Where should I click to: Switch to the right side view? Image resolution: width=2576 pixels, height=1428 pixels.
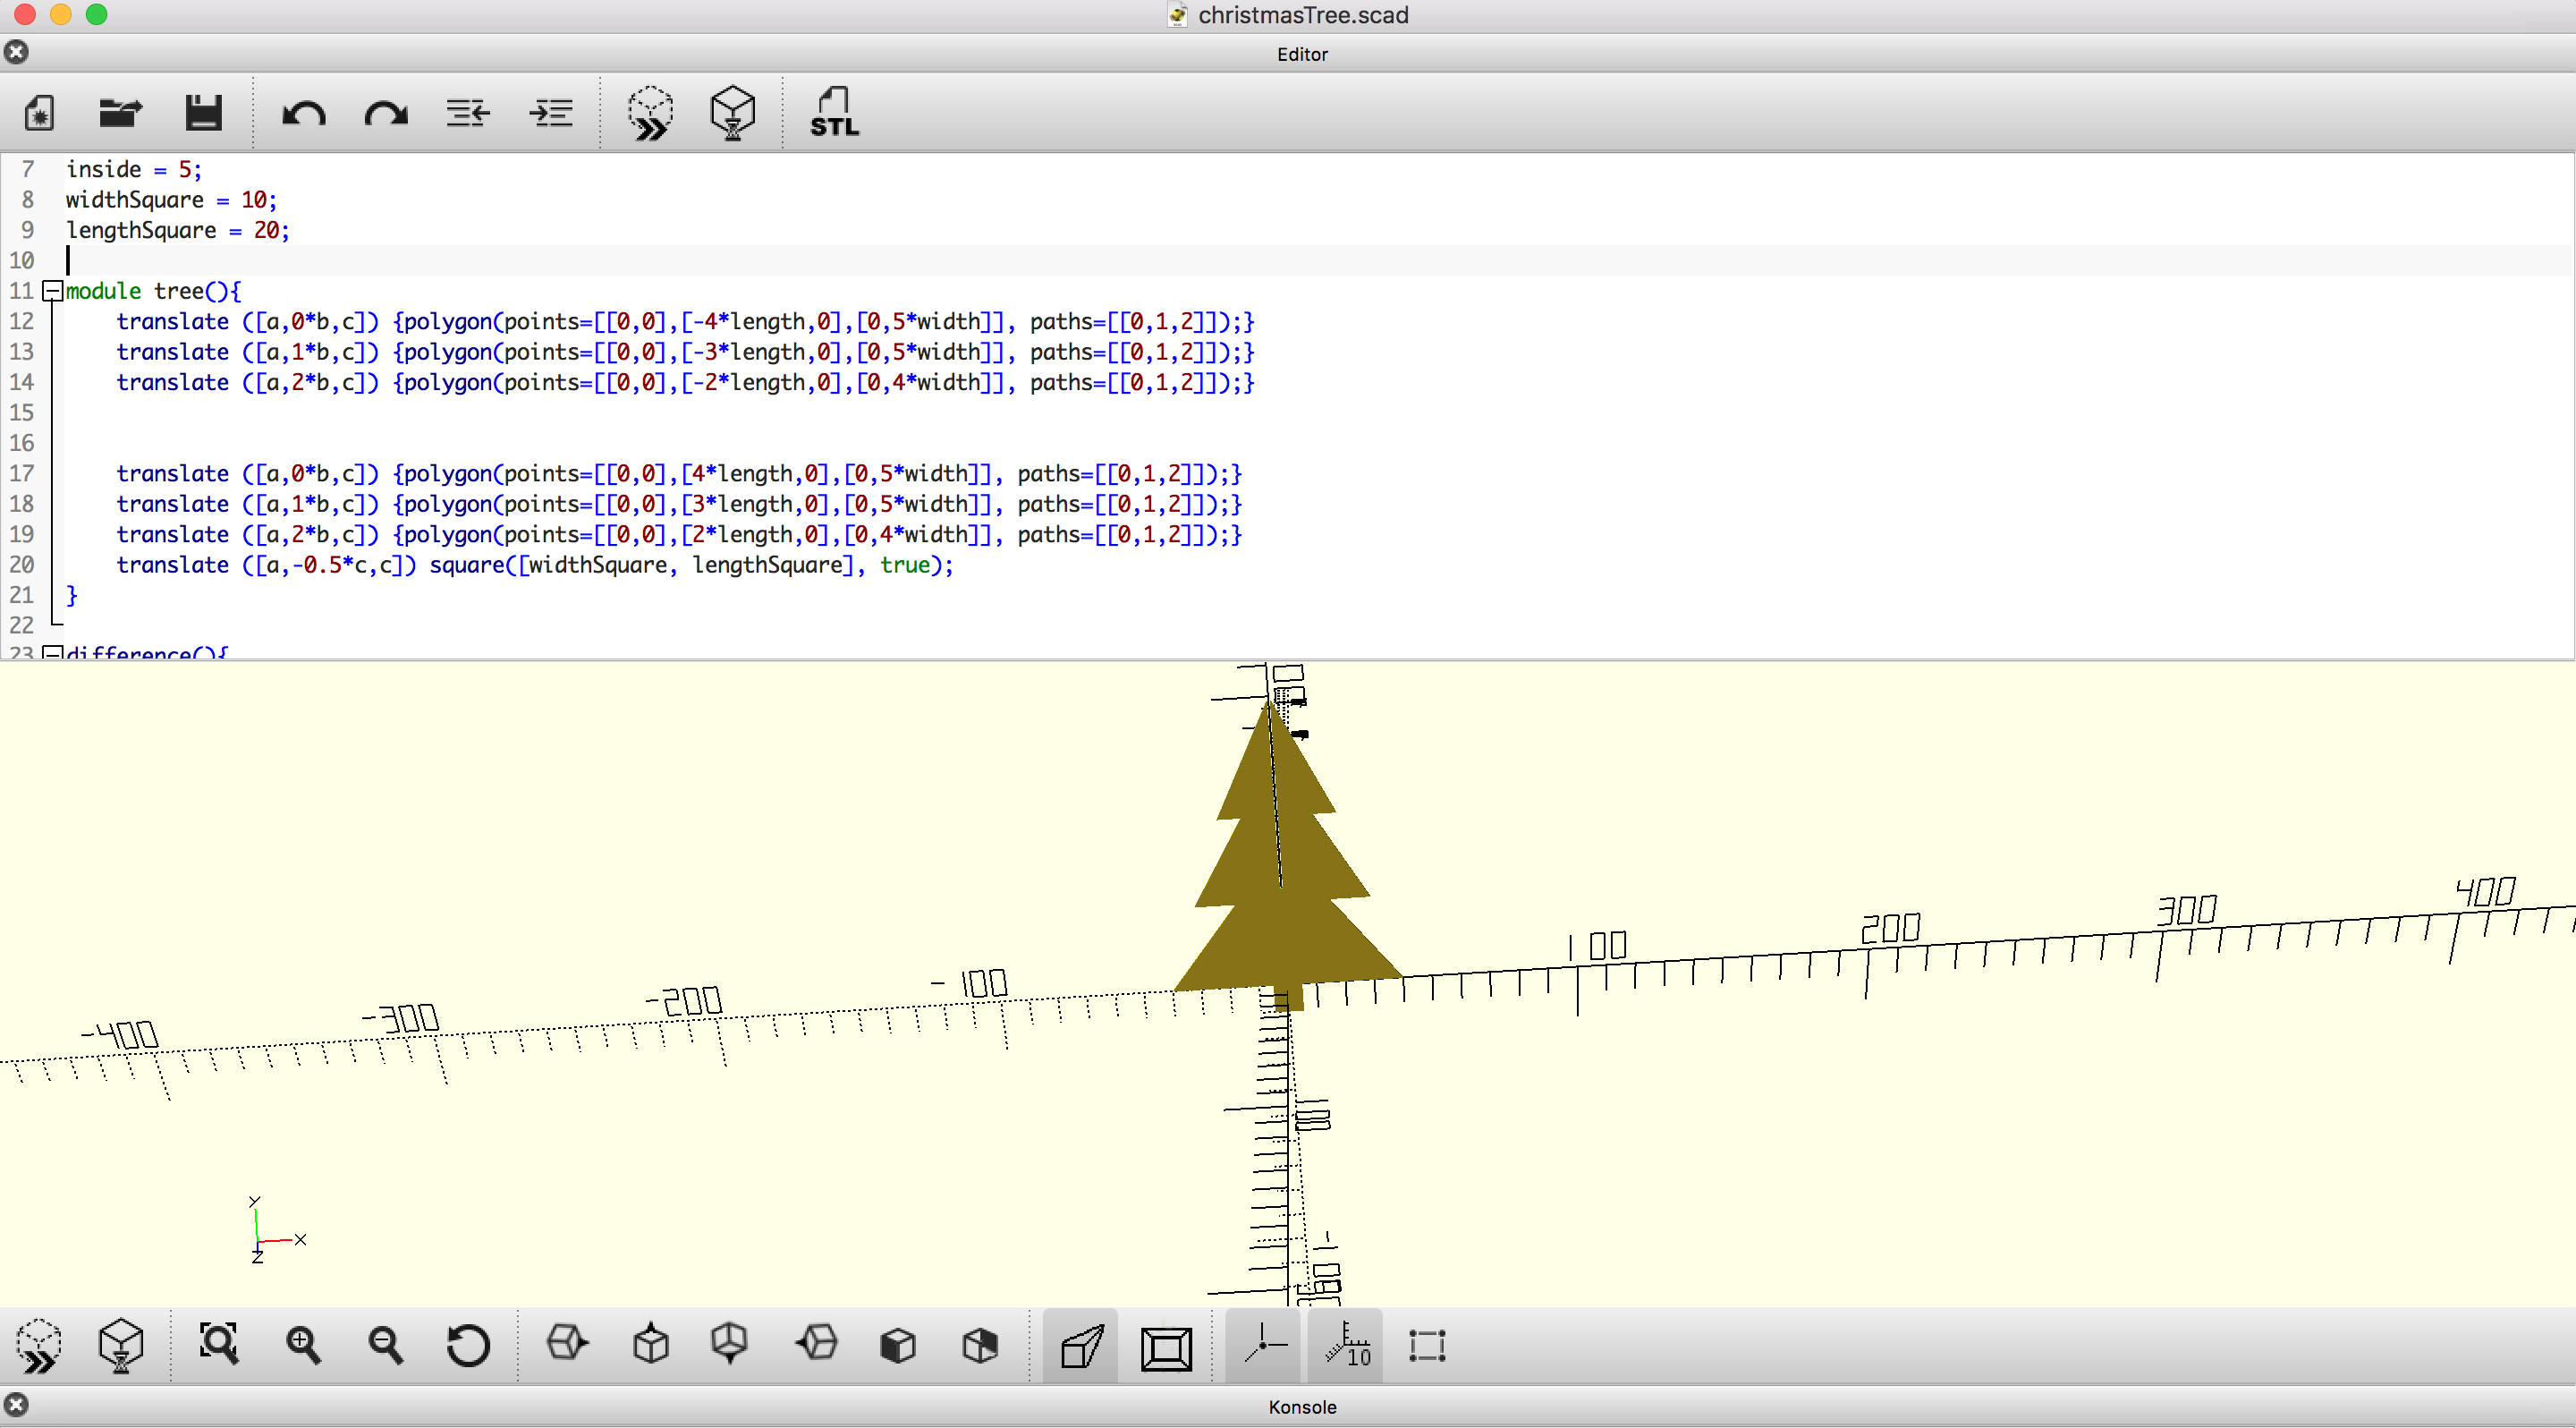(x=568, y=1343)
